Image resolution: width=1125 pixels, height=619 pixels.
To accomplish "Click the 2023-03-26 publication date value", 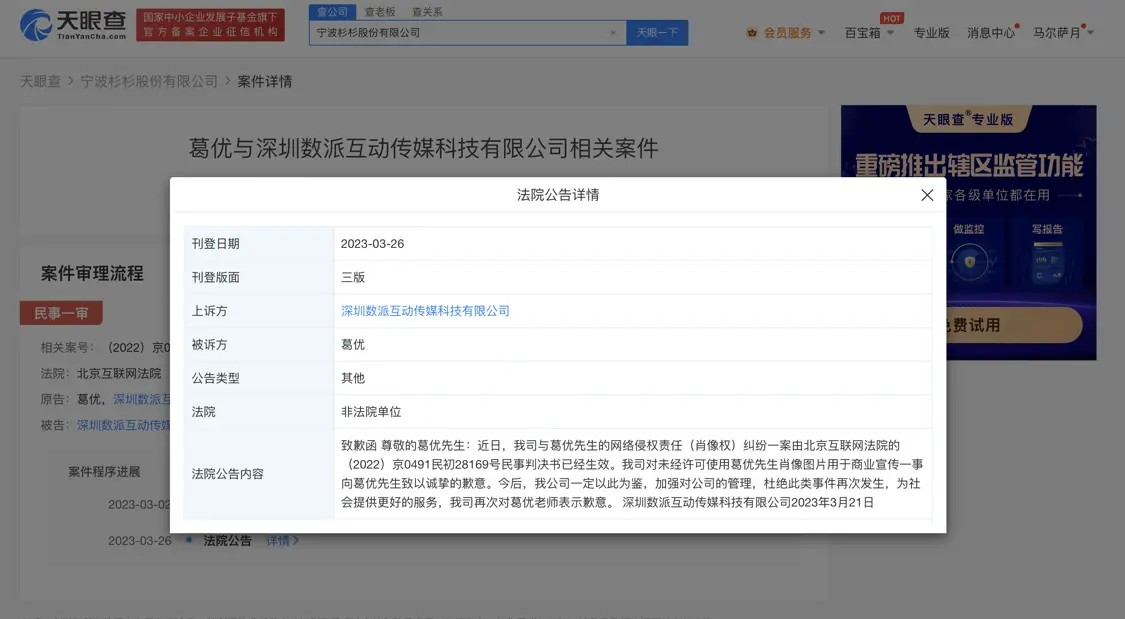I will pos(372,244).
